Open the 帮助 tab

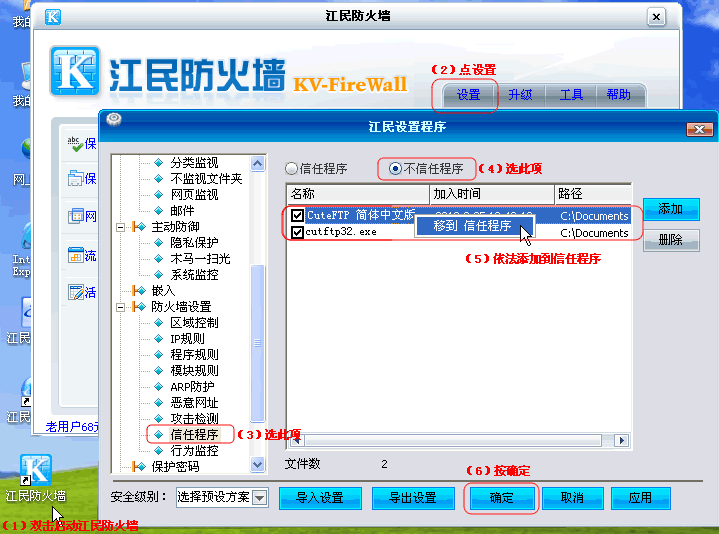point(619,95)
